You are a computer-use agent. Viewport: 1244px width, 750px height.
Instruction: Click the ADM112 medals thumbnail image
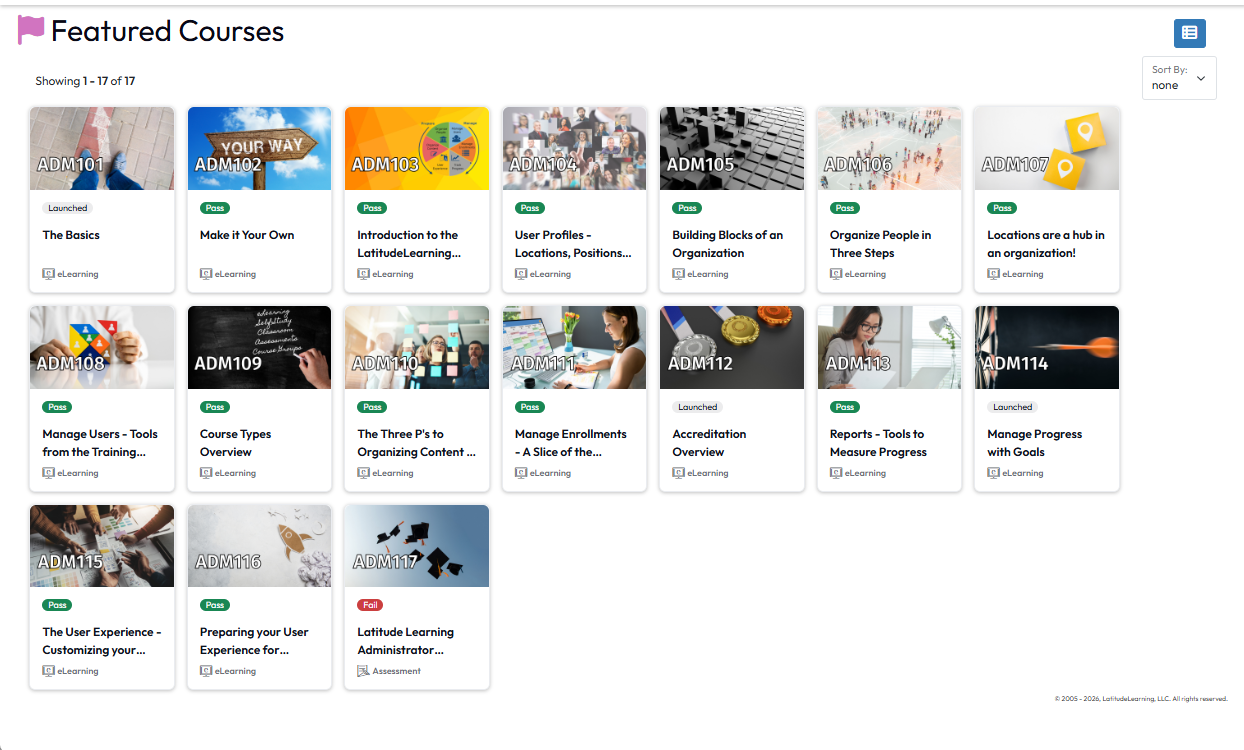click(731, 347)
